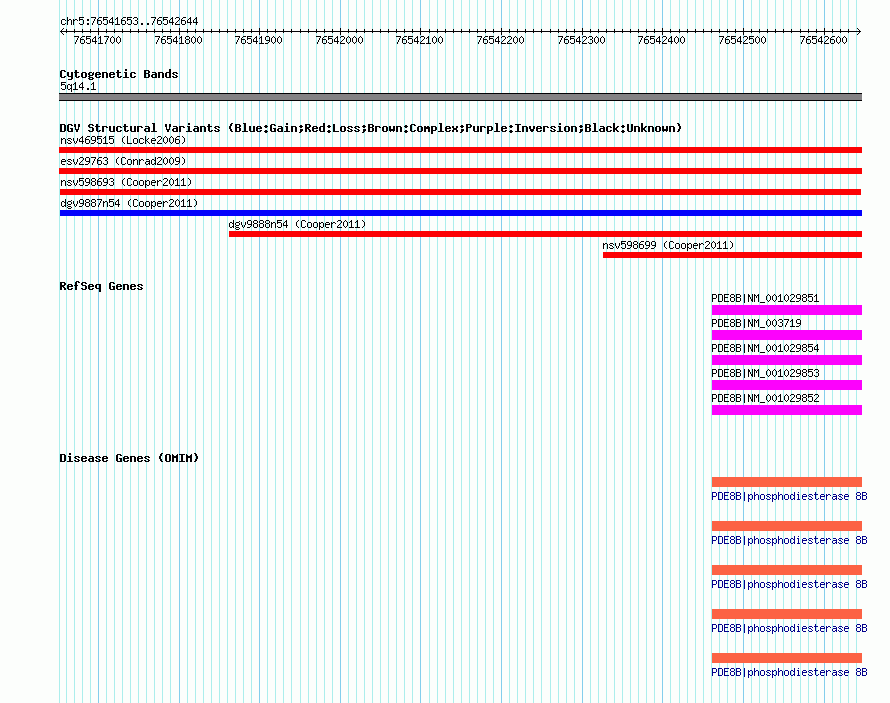
Task: Click the magenta bar under NM_001029851
Action: coord(787,310)
